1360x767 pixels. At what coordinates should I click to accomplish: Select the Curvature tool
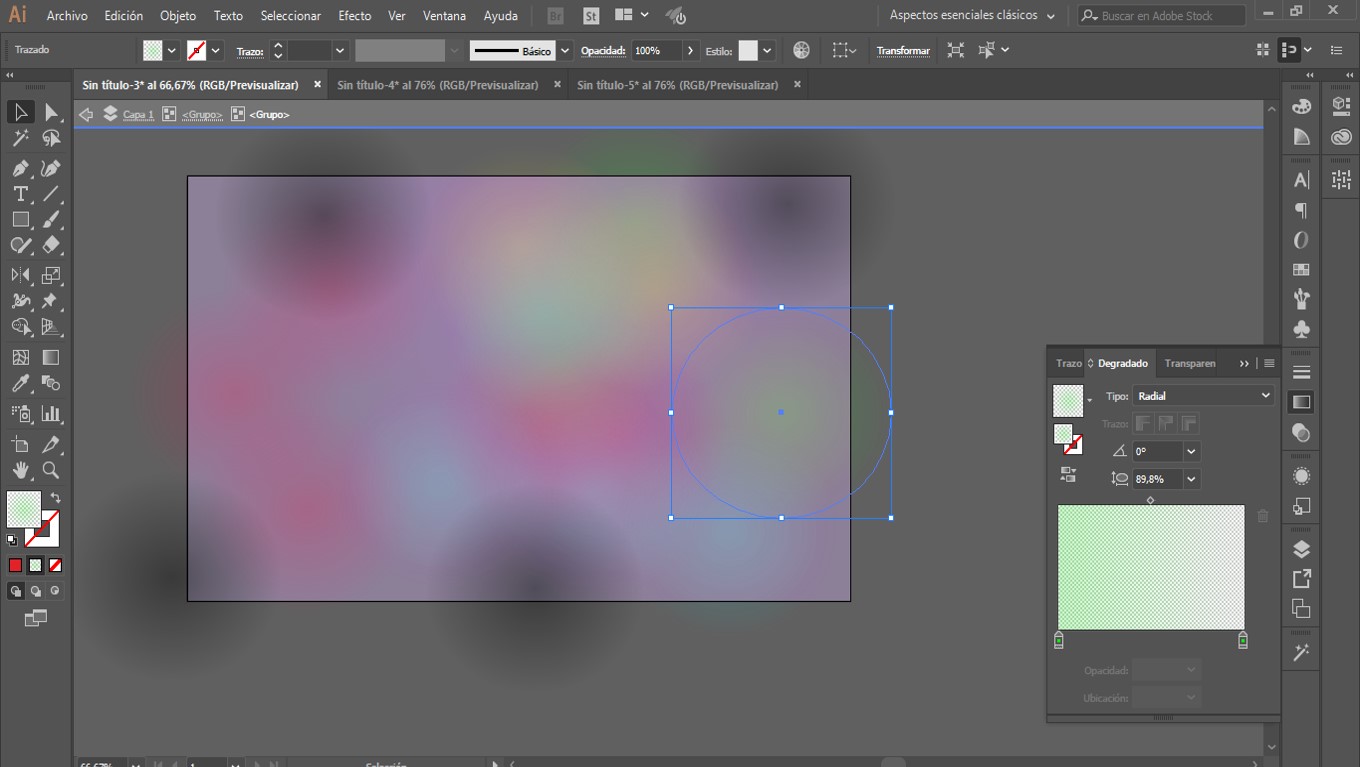click(x=51, y=168)
